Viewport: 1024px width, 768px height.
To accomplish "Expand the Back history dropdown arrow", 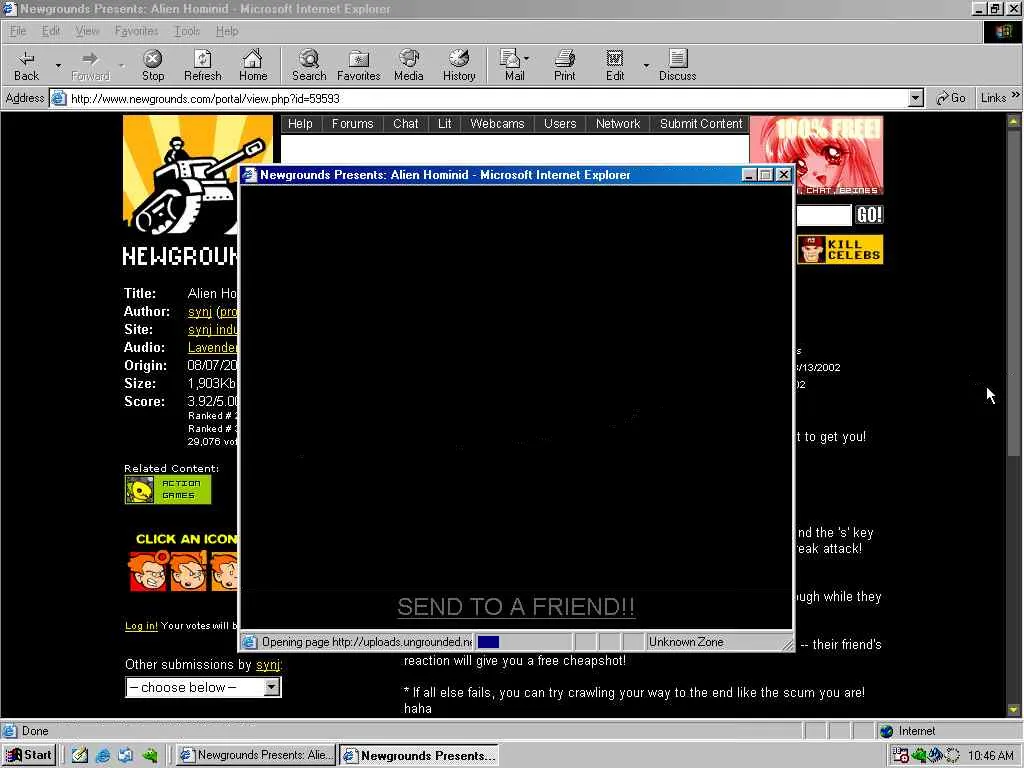I will pos(58,65).
